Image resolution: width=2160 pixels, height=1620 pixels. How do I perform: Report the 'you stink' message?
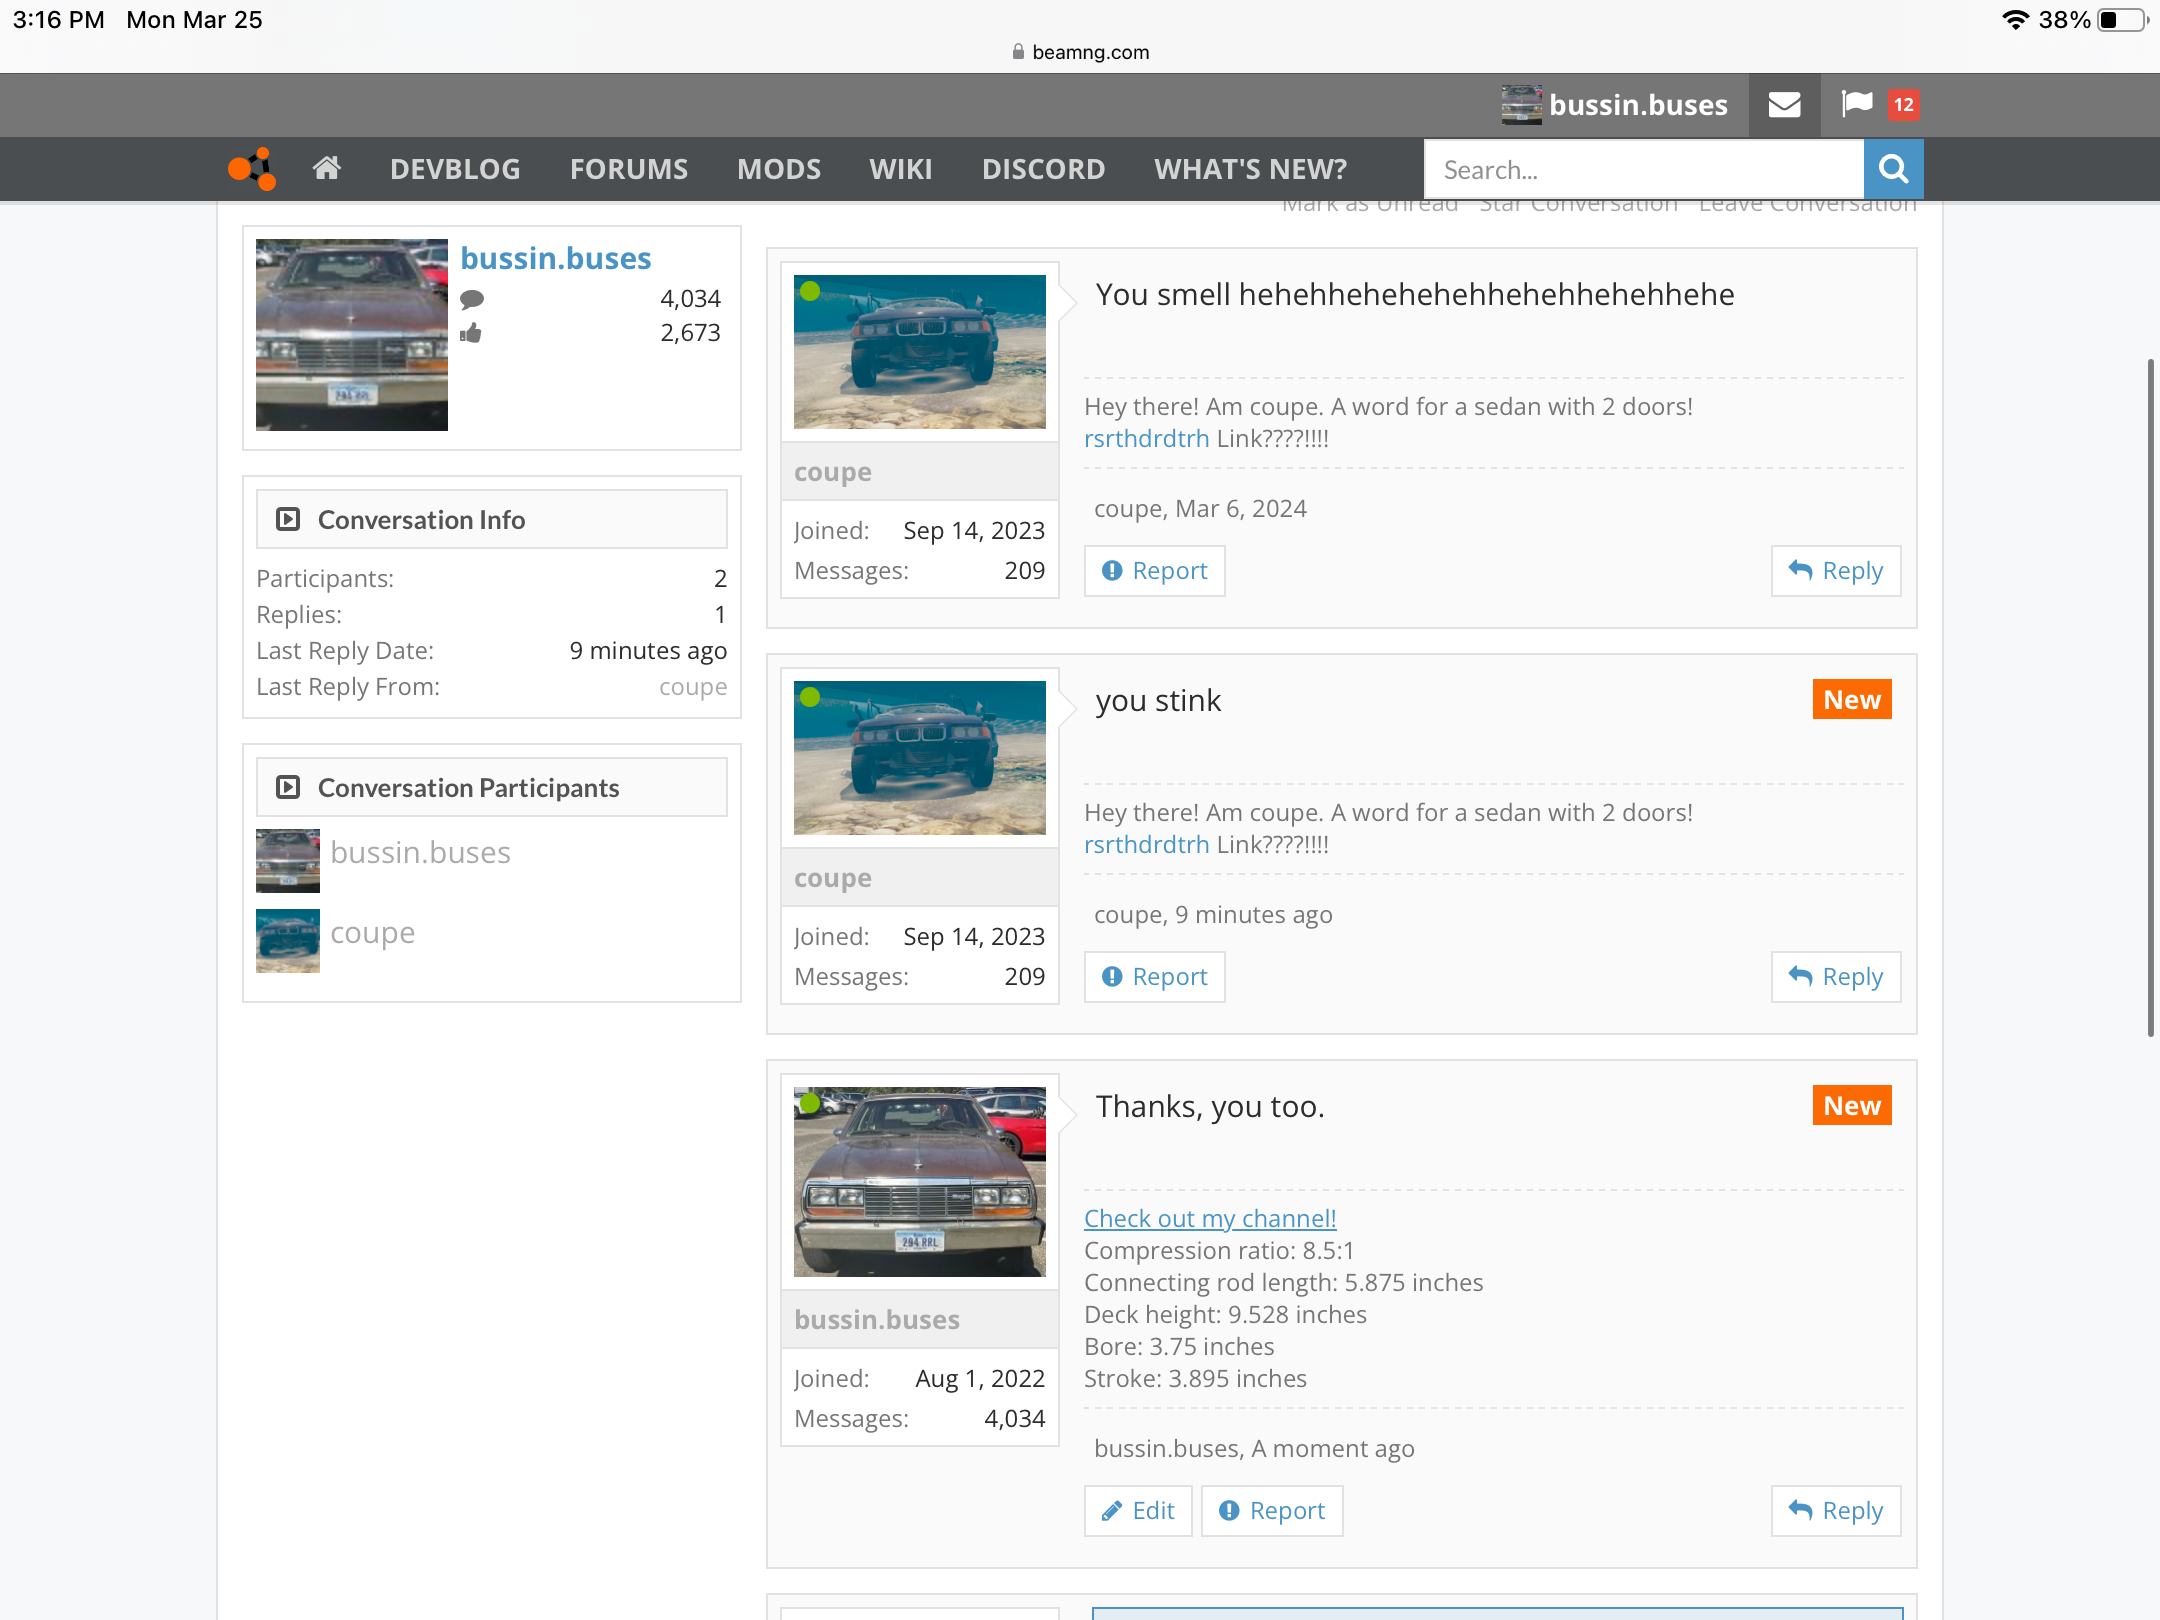[1155, 977]
